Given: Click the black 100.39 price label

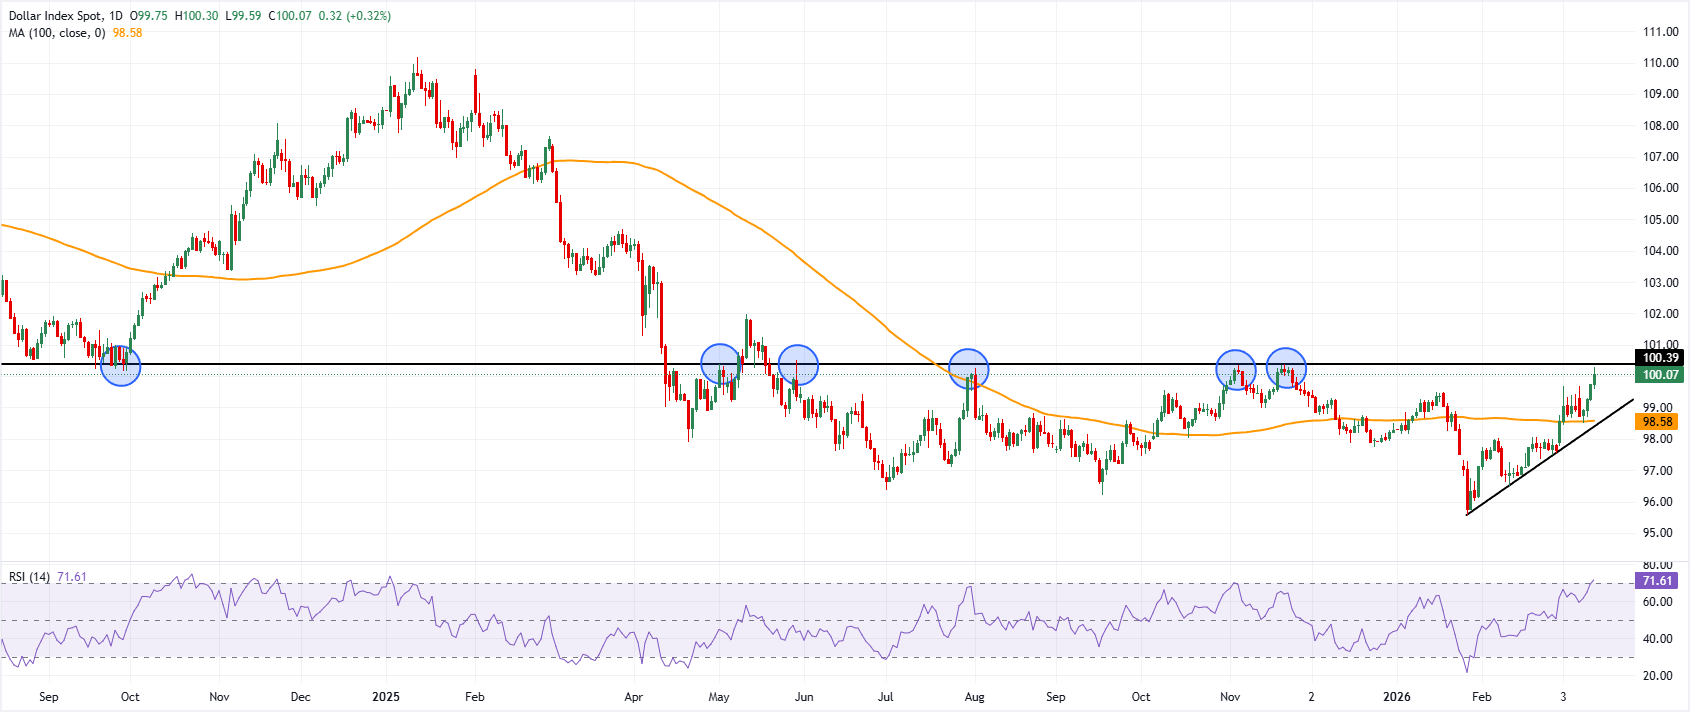Looking at the screenshot, I should point(1660,358).
